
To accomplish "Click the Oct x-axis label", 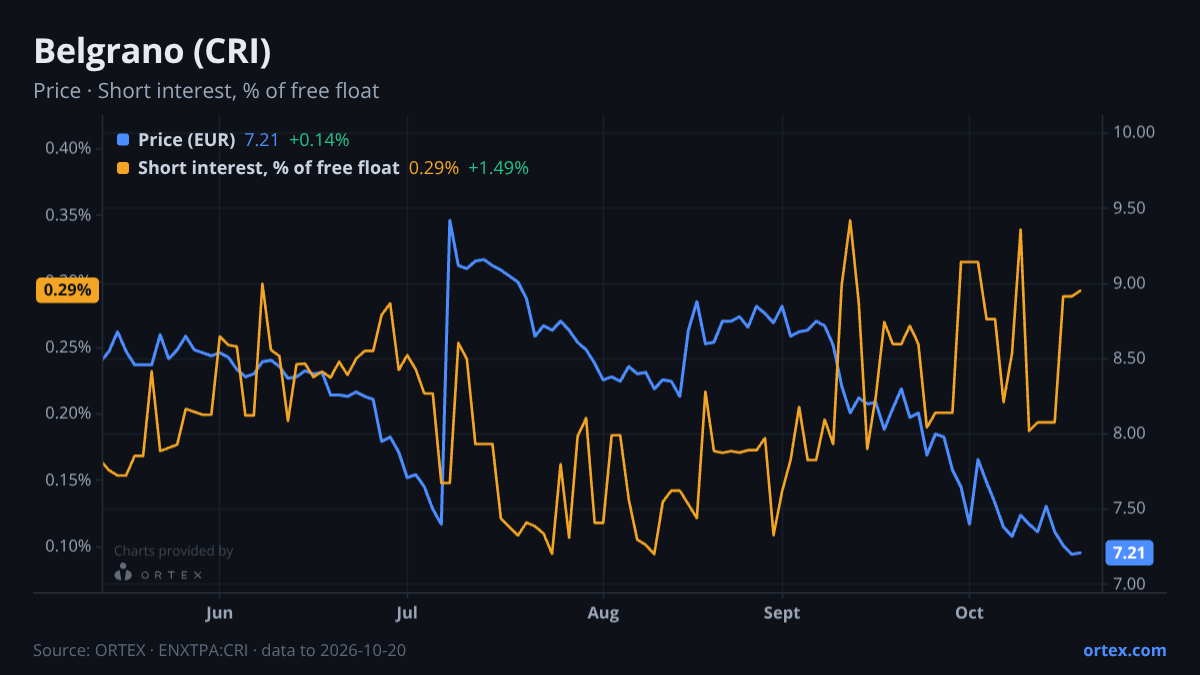I will (969, 613).
